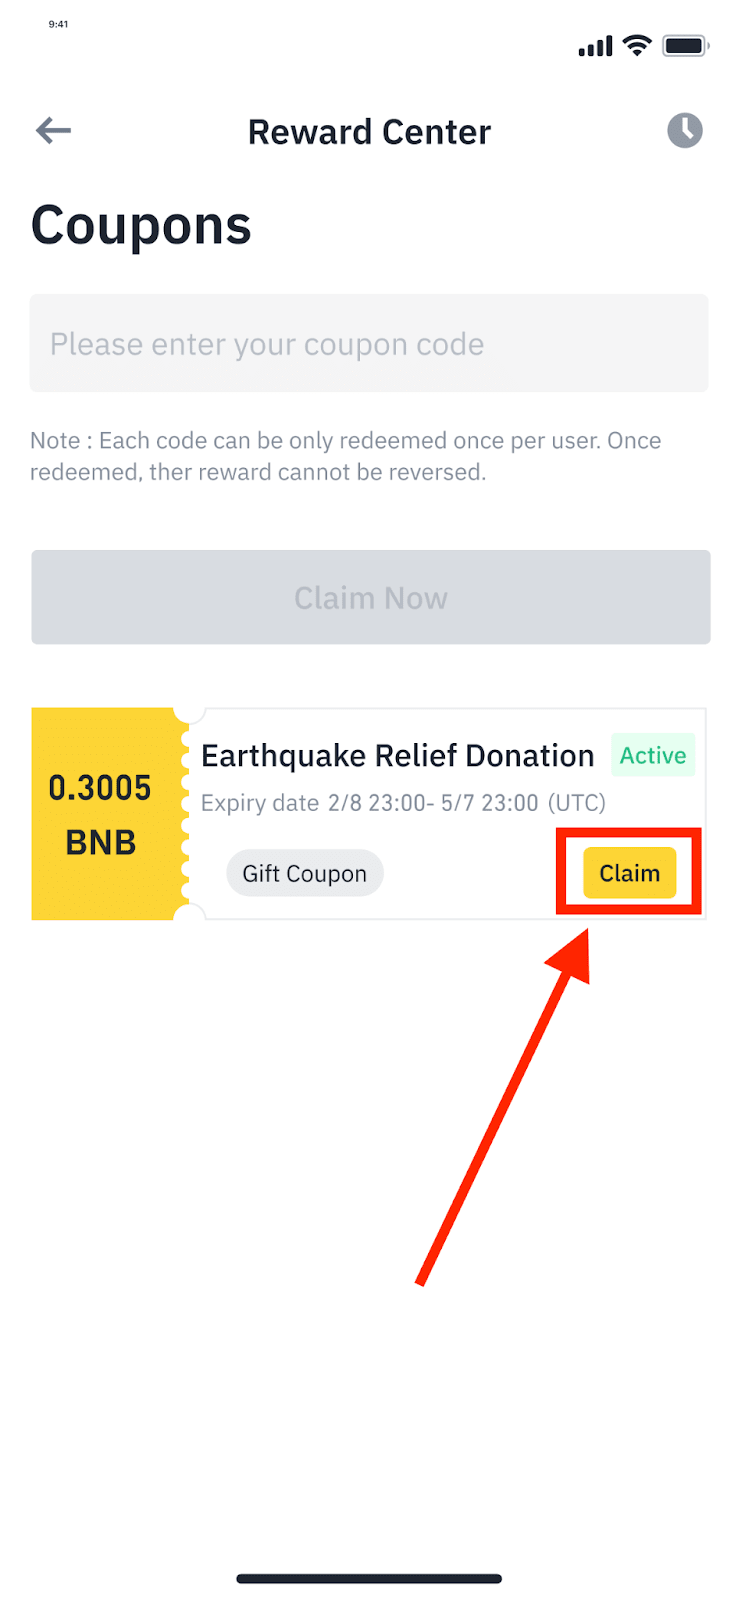Click the Claim Now button

pos(371,597)
